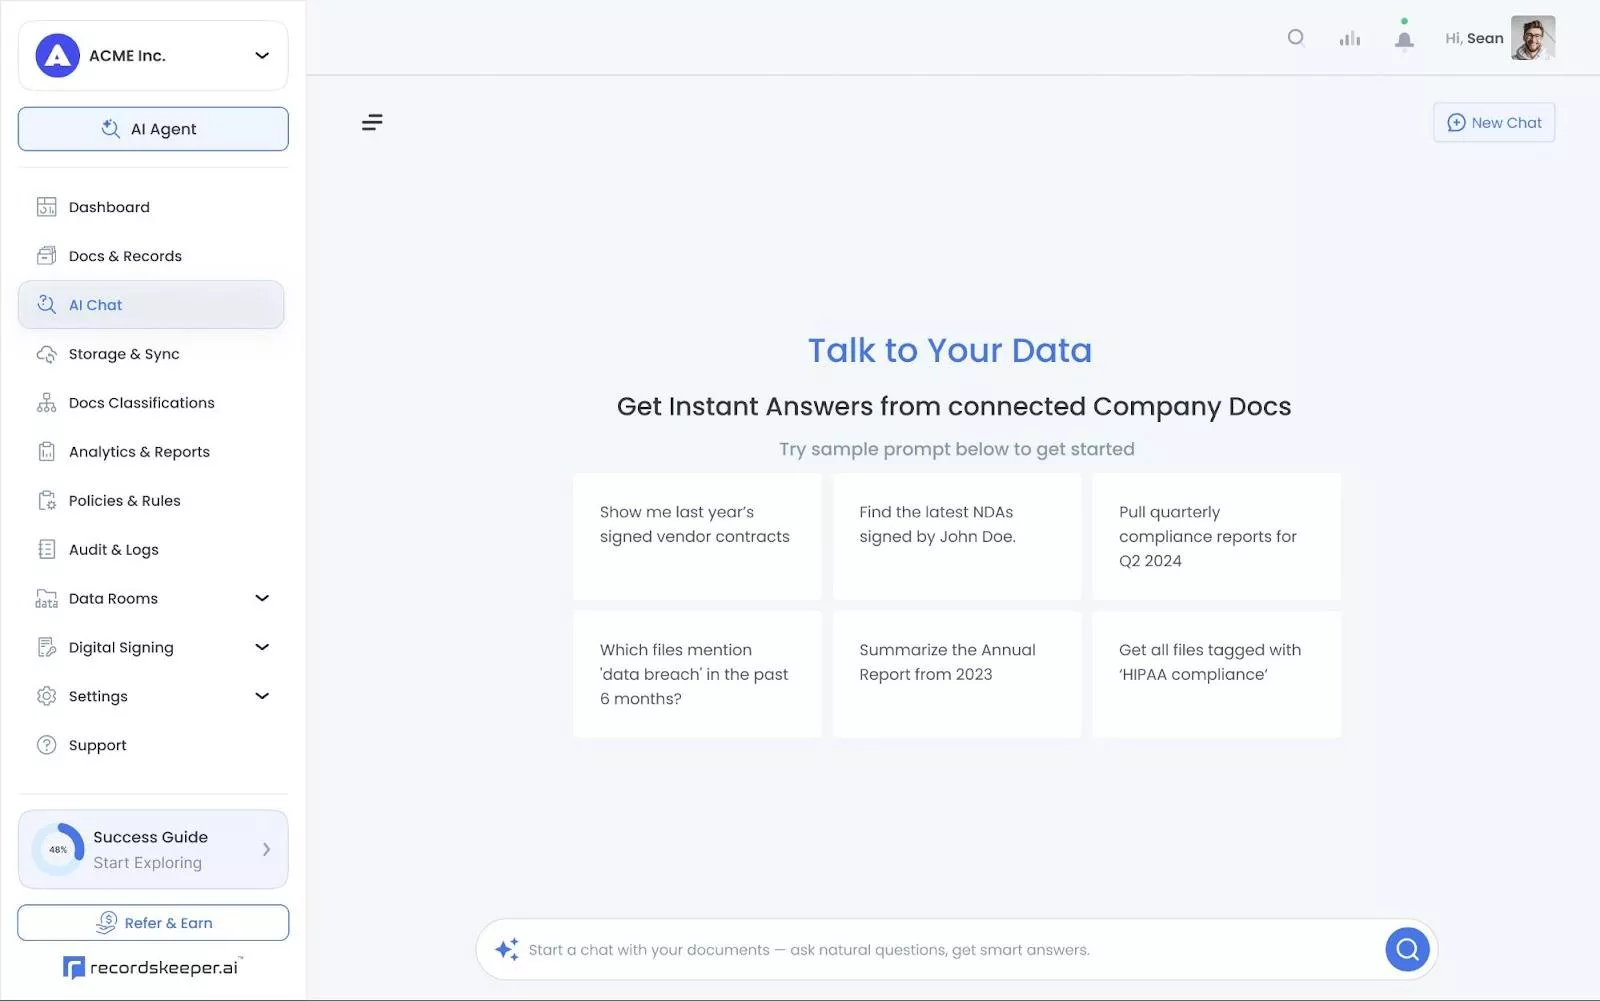
Task: Toggle the sidebar collapse hamburger icon
Action: tap(372, 122)
